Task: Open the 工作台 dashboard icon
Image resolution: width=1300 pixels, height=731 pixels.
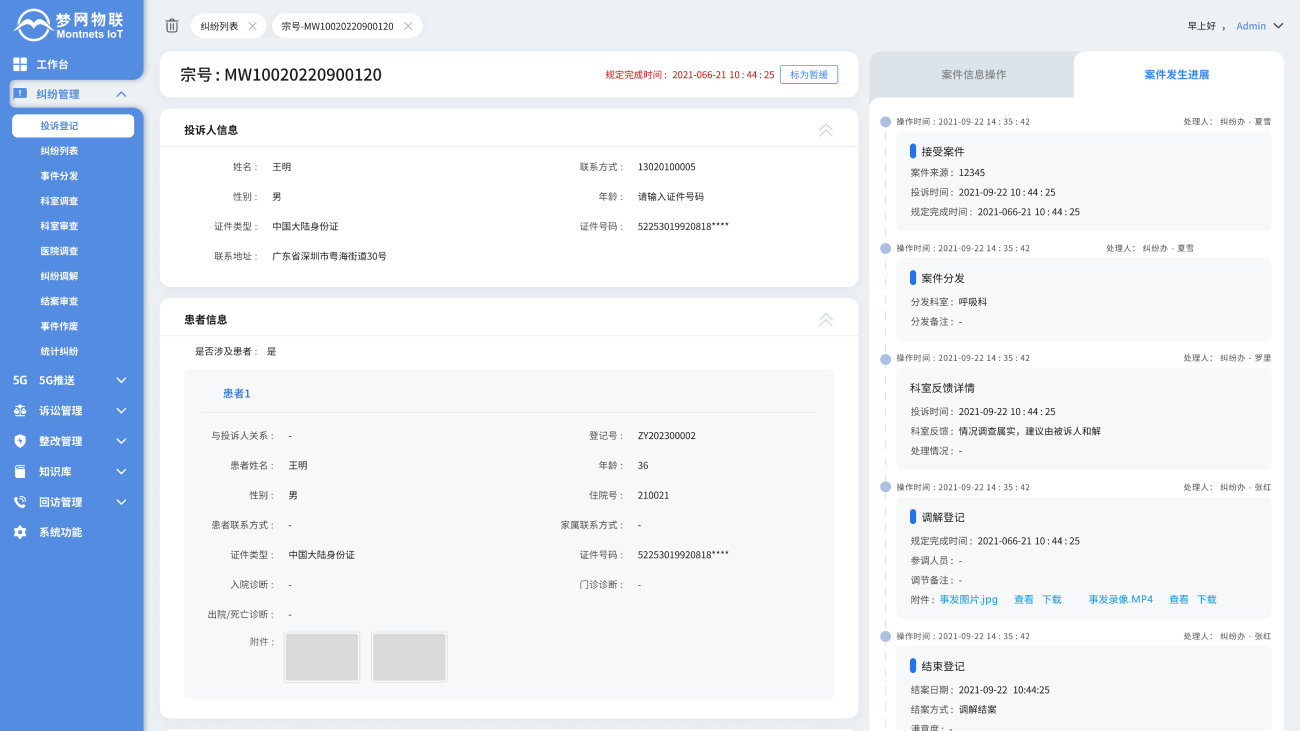Action: (x=20, y=64)
